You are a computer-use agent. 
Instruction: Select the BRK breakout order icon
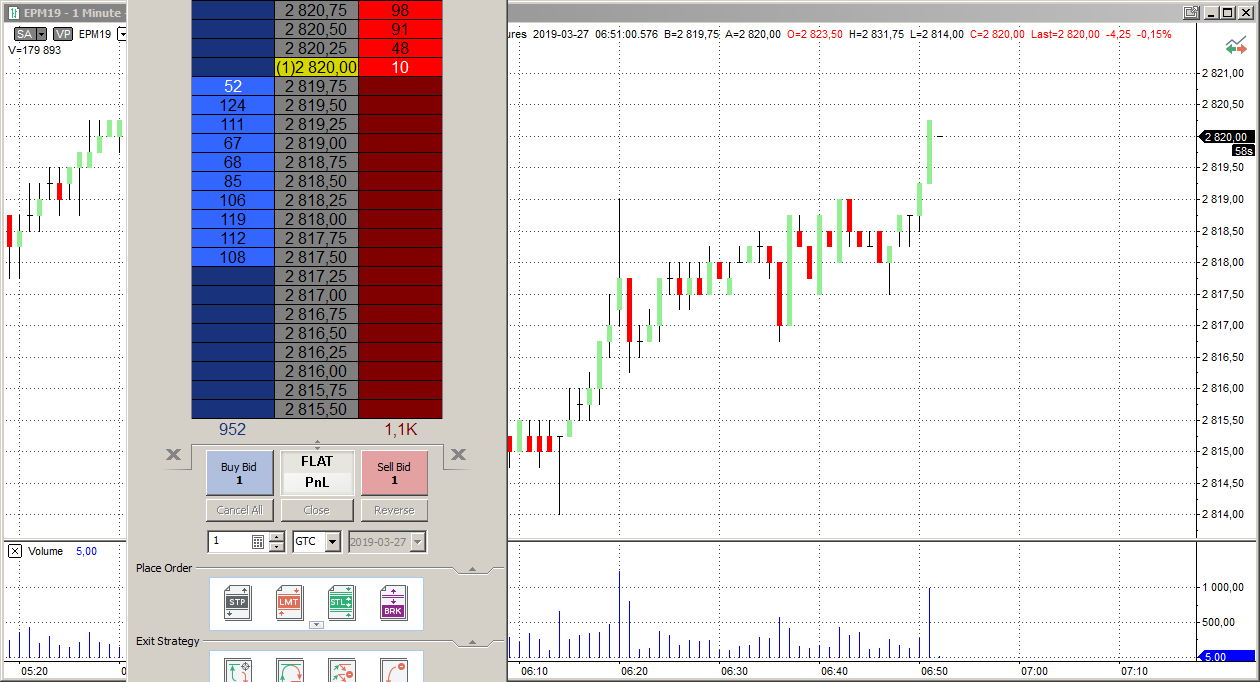pos(393,603)
